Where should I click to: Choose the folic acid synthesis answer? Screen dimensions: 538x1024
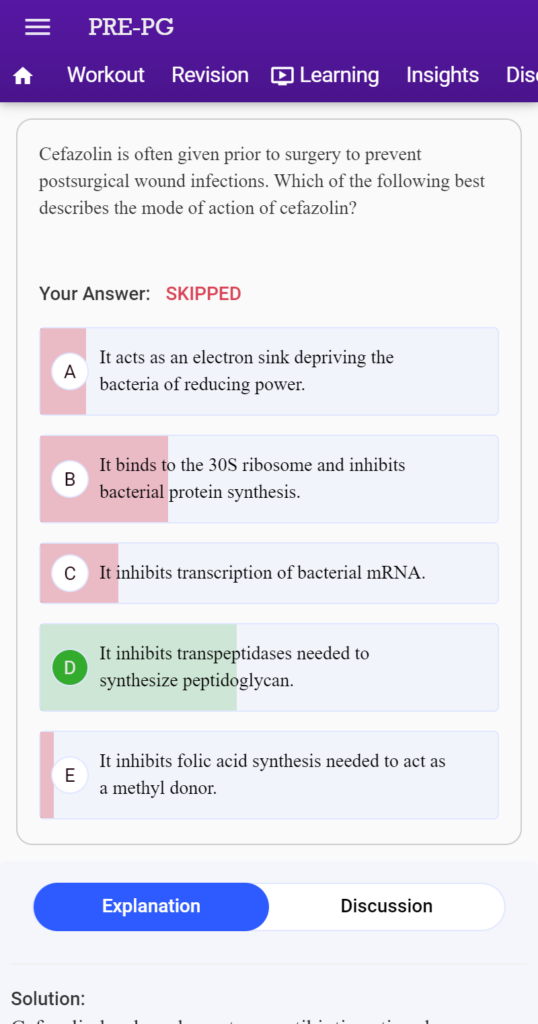click(269, 775)
